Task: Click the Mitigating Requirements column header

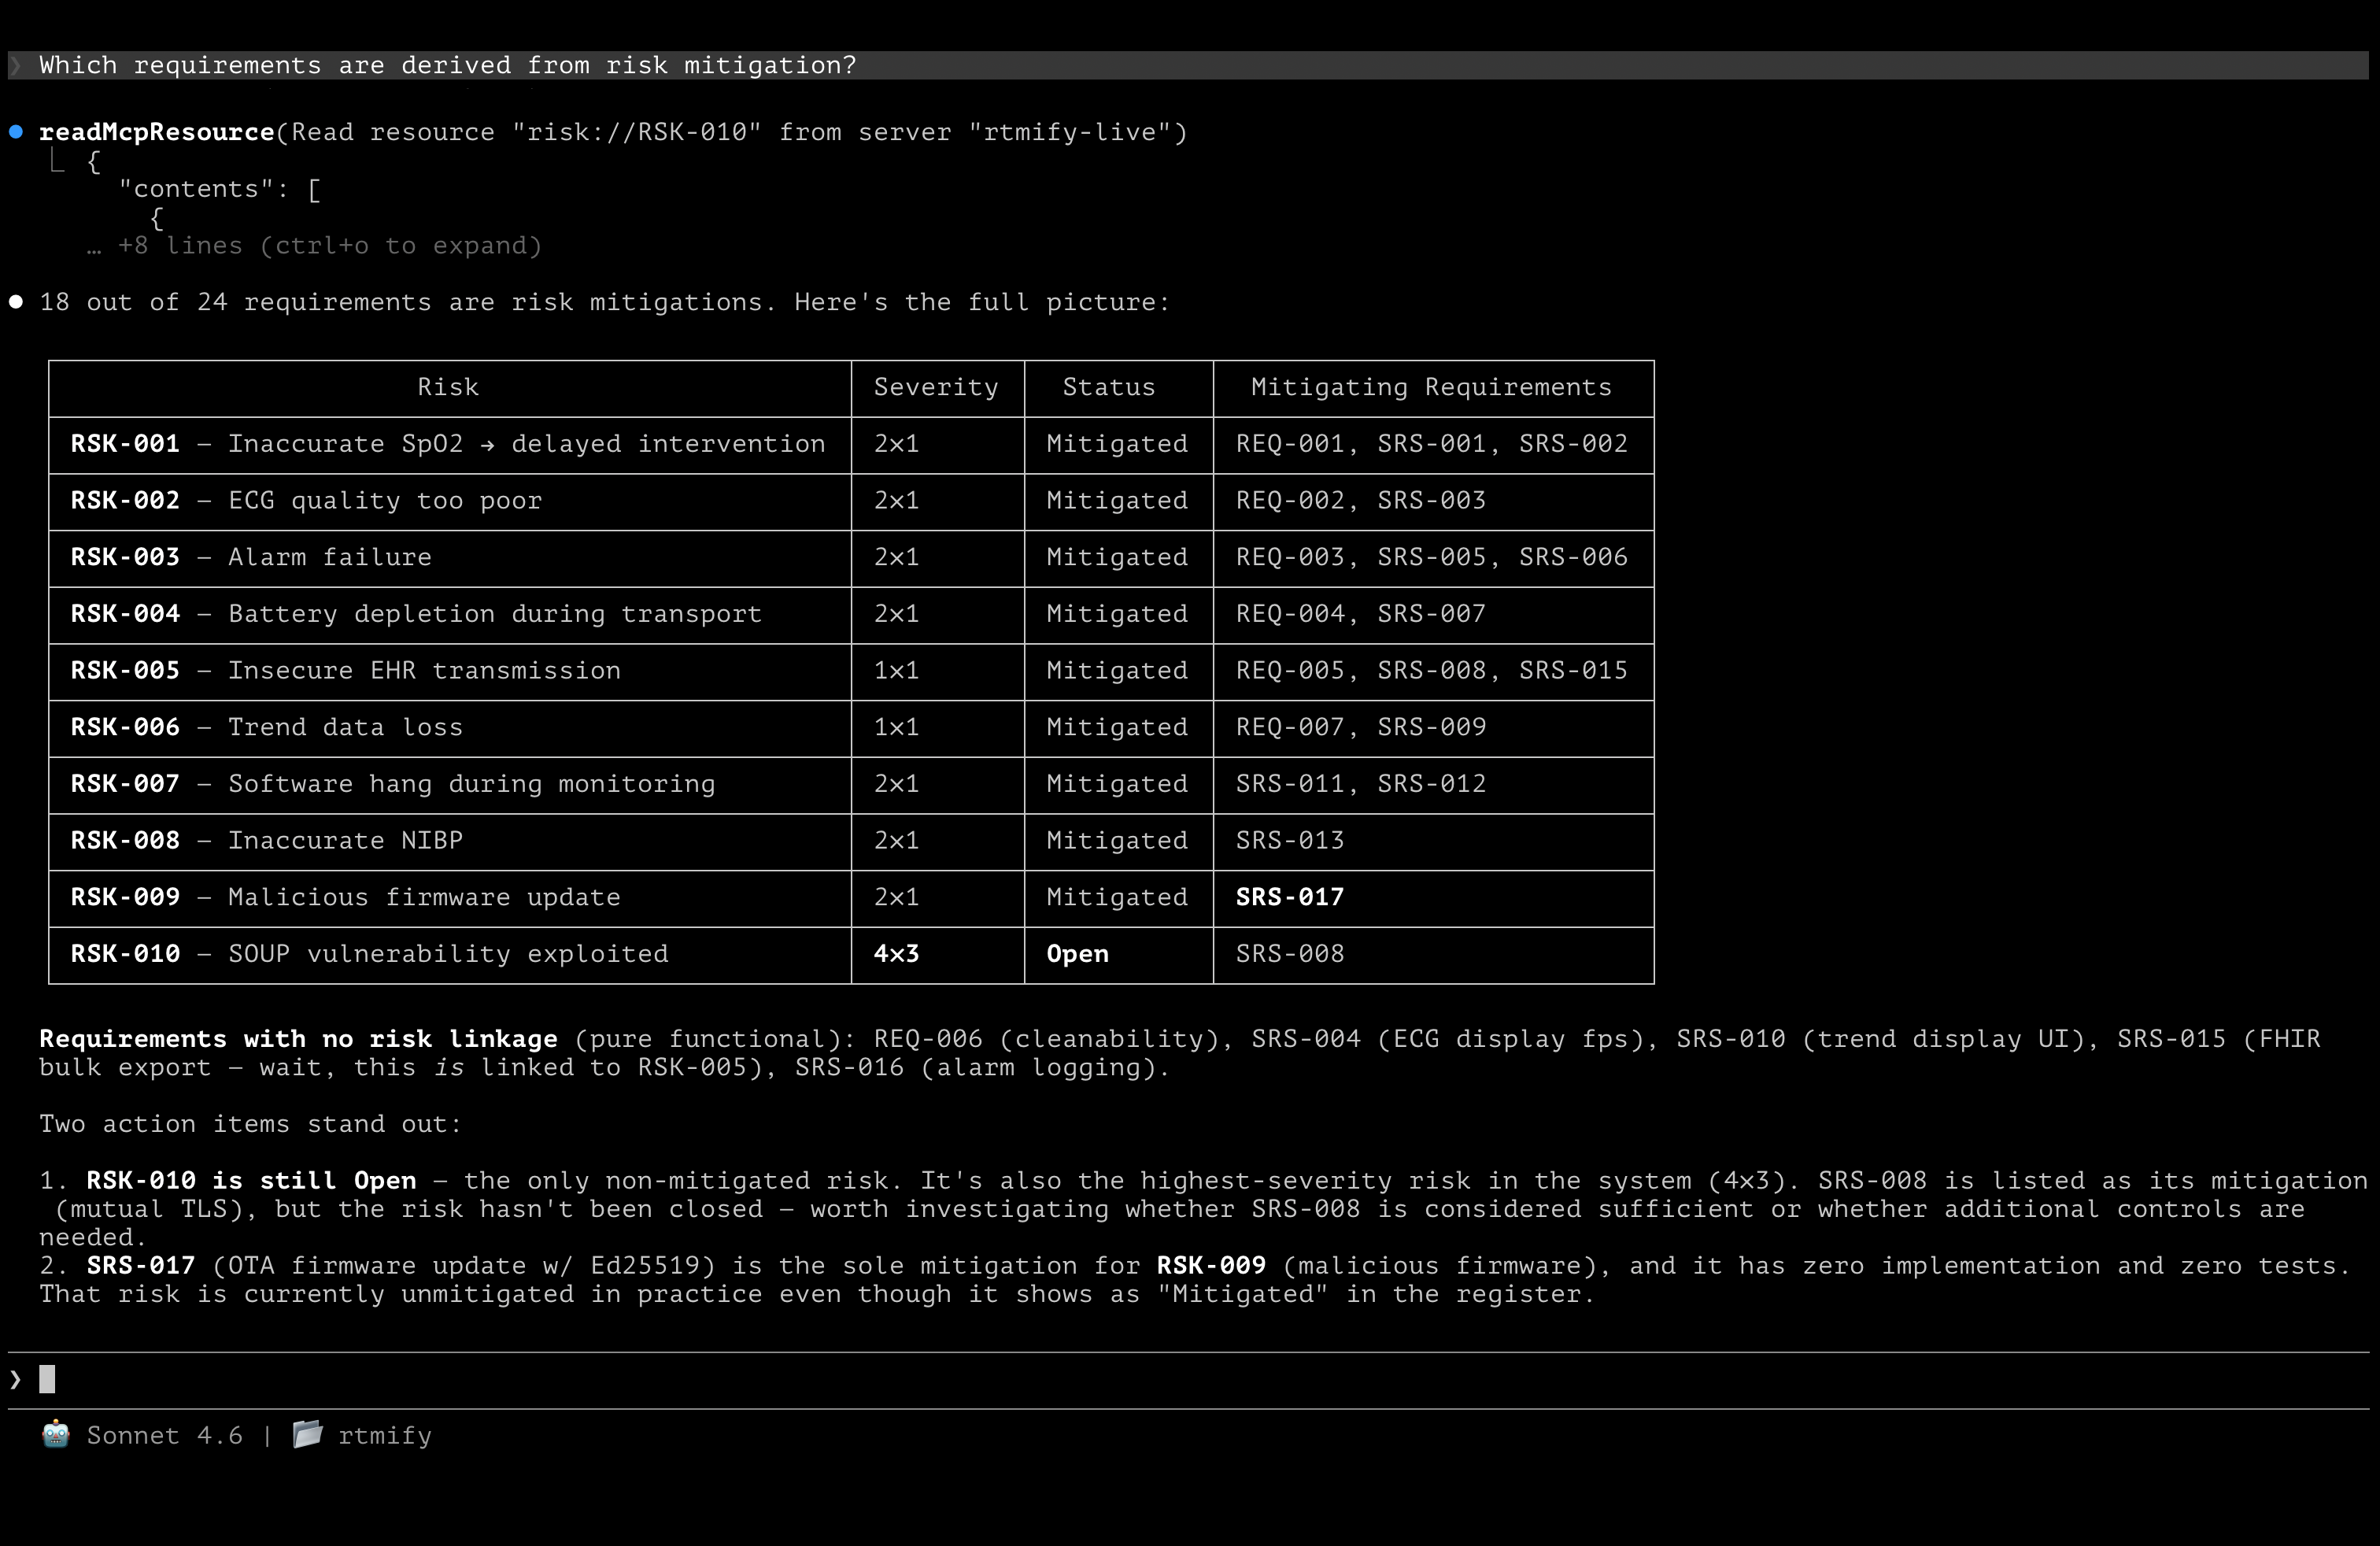Action: (x=1430, y=388)
